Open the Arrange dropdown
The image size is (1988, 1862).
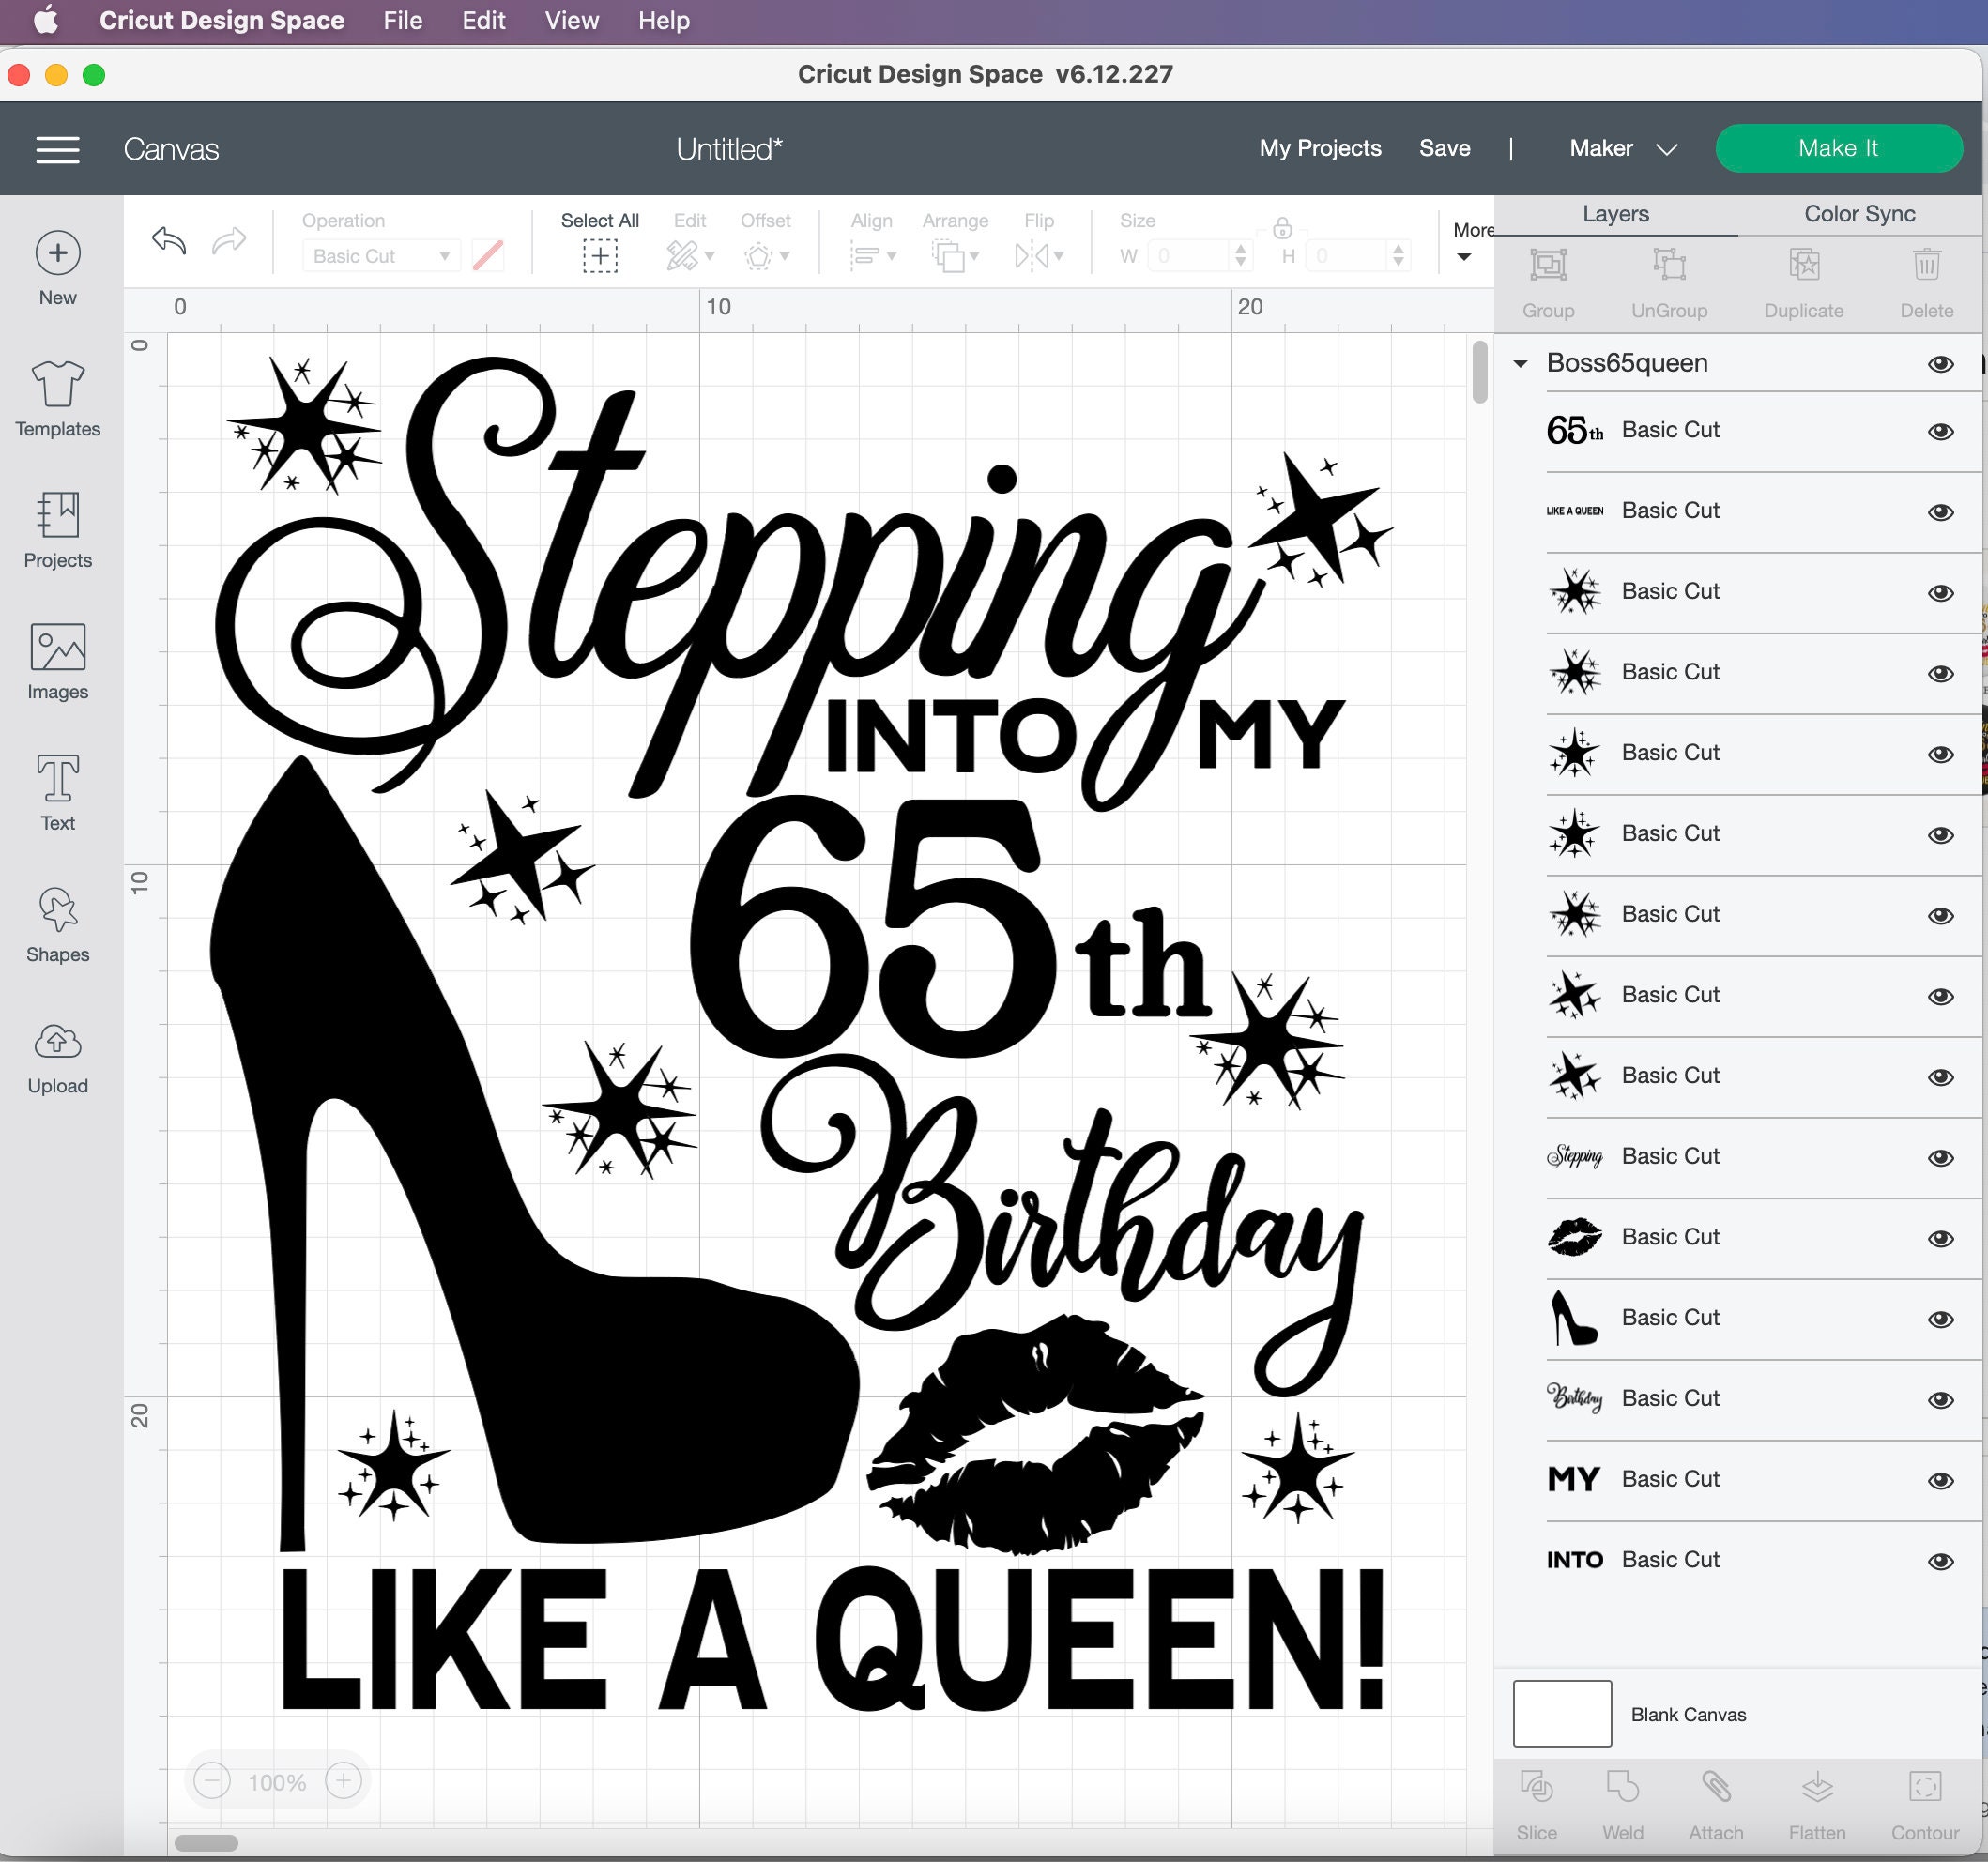[955, 256]
